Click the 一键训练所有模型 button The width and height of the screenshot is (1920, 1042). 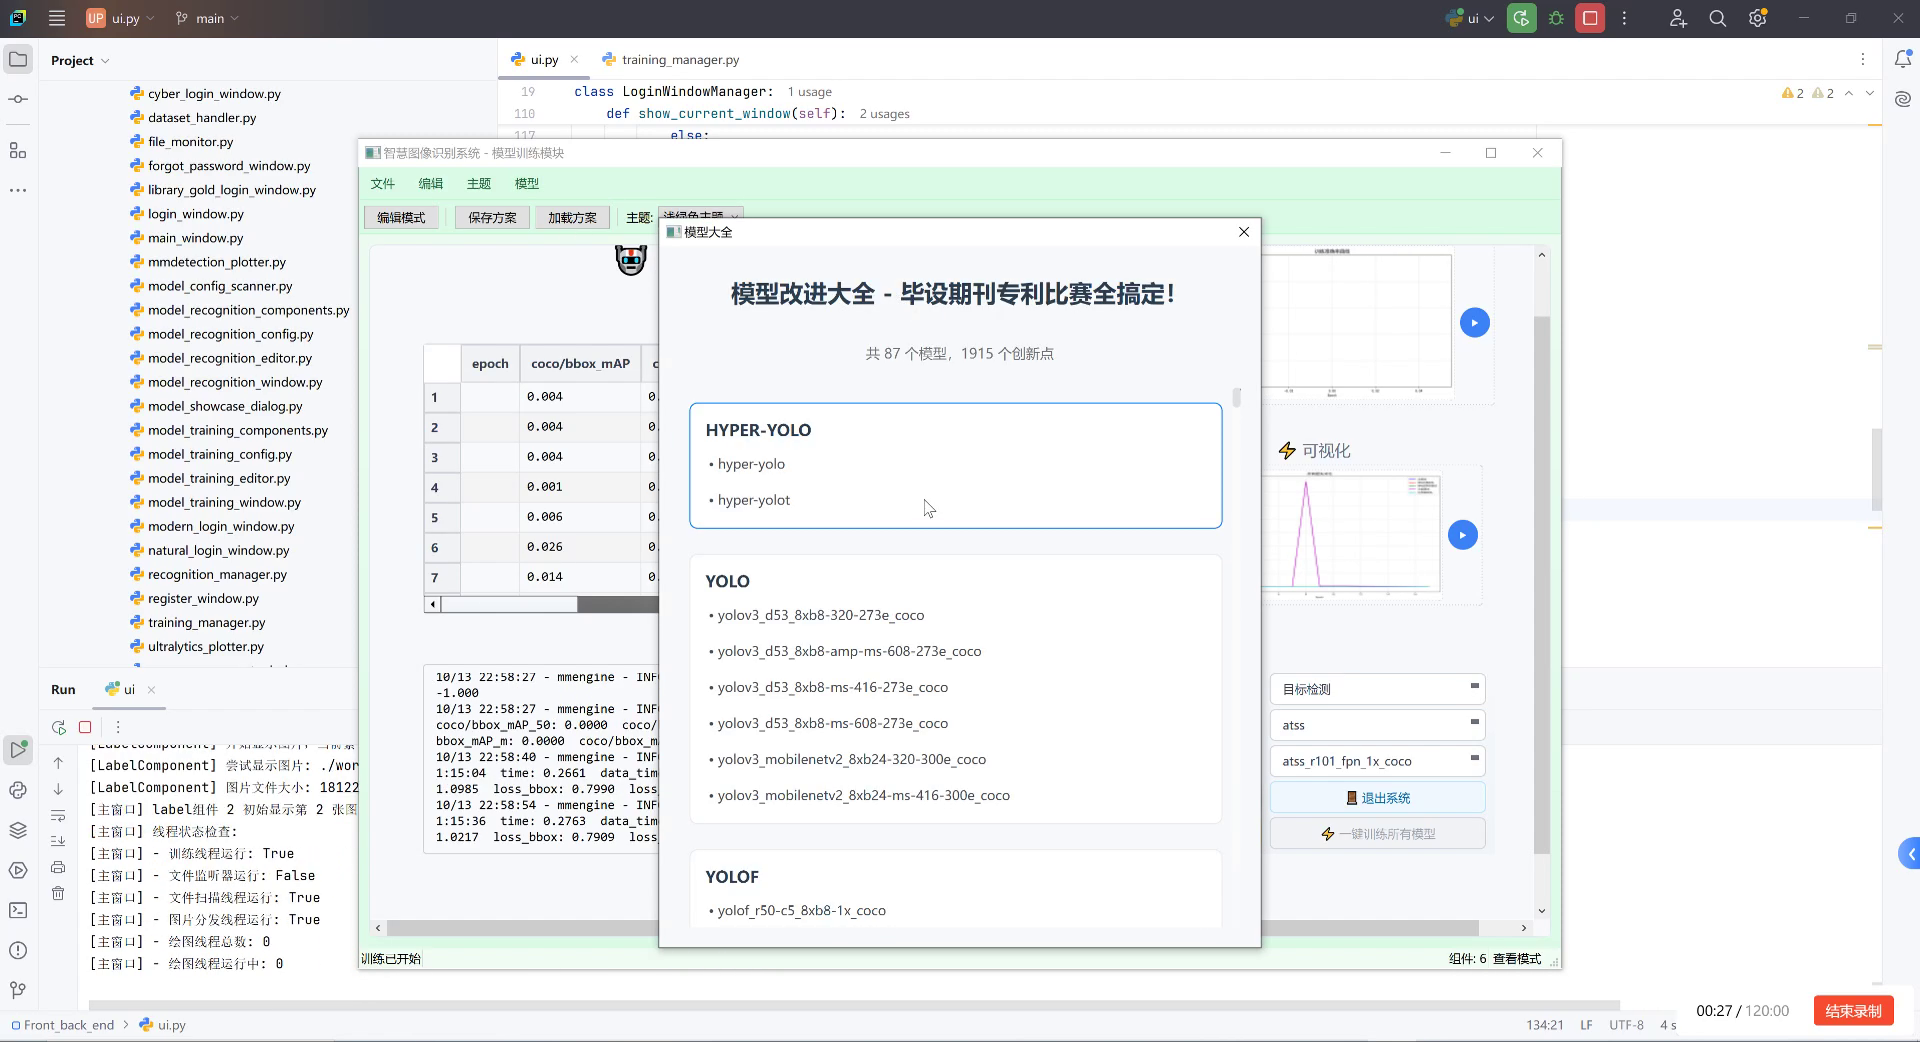(1377, 833)
